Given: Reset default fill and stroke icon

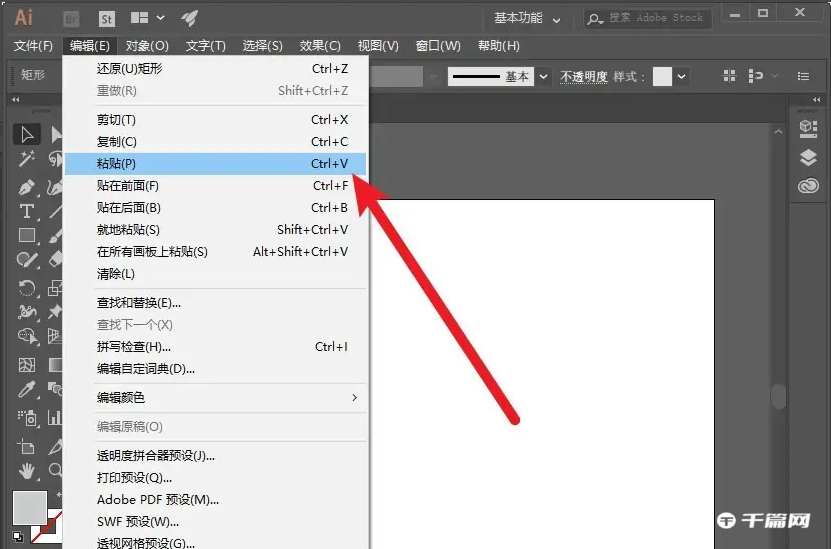Looking at the screenshot, I should [x=17, y=536].
